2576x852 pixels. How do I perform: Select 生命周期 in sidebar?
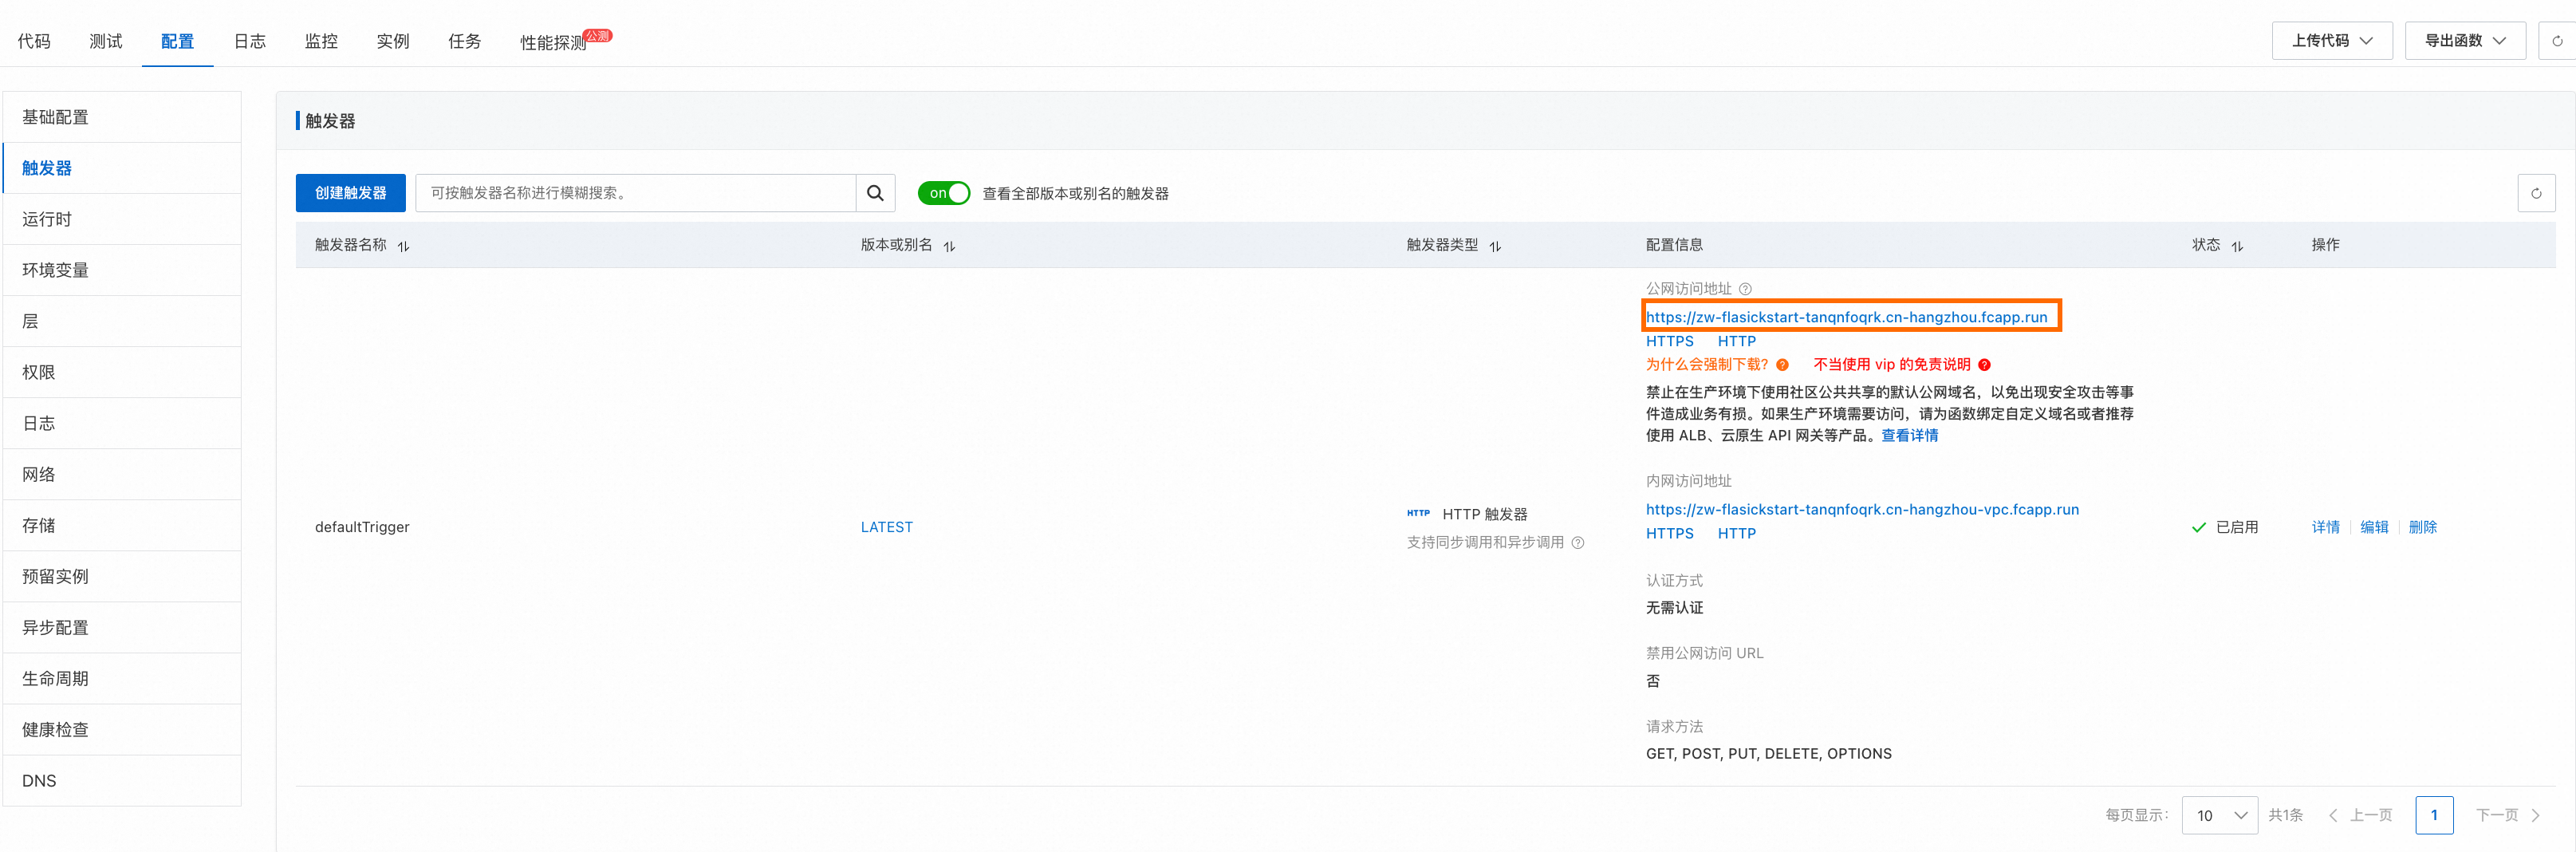[x=122, y=678]
